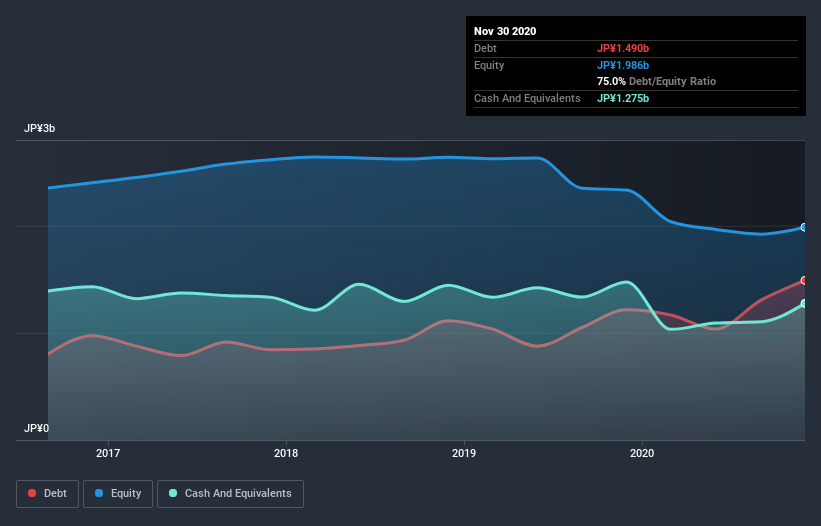Click the Debt row label in tooltip
Screen dimensions: 821x526
click(485, 48)
